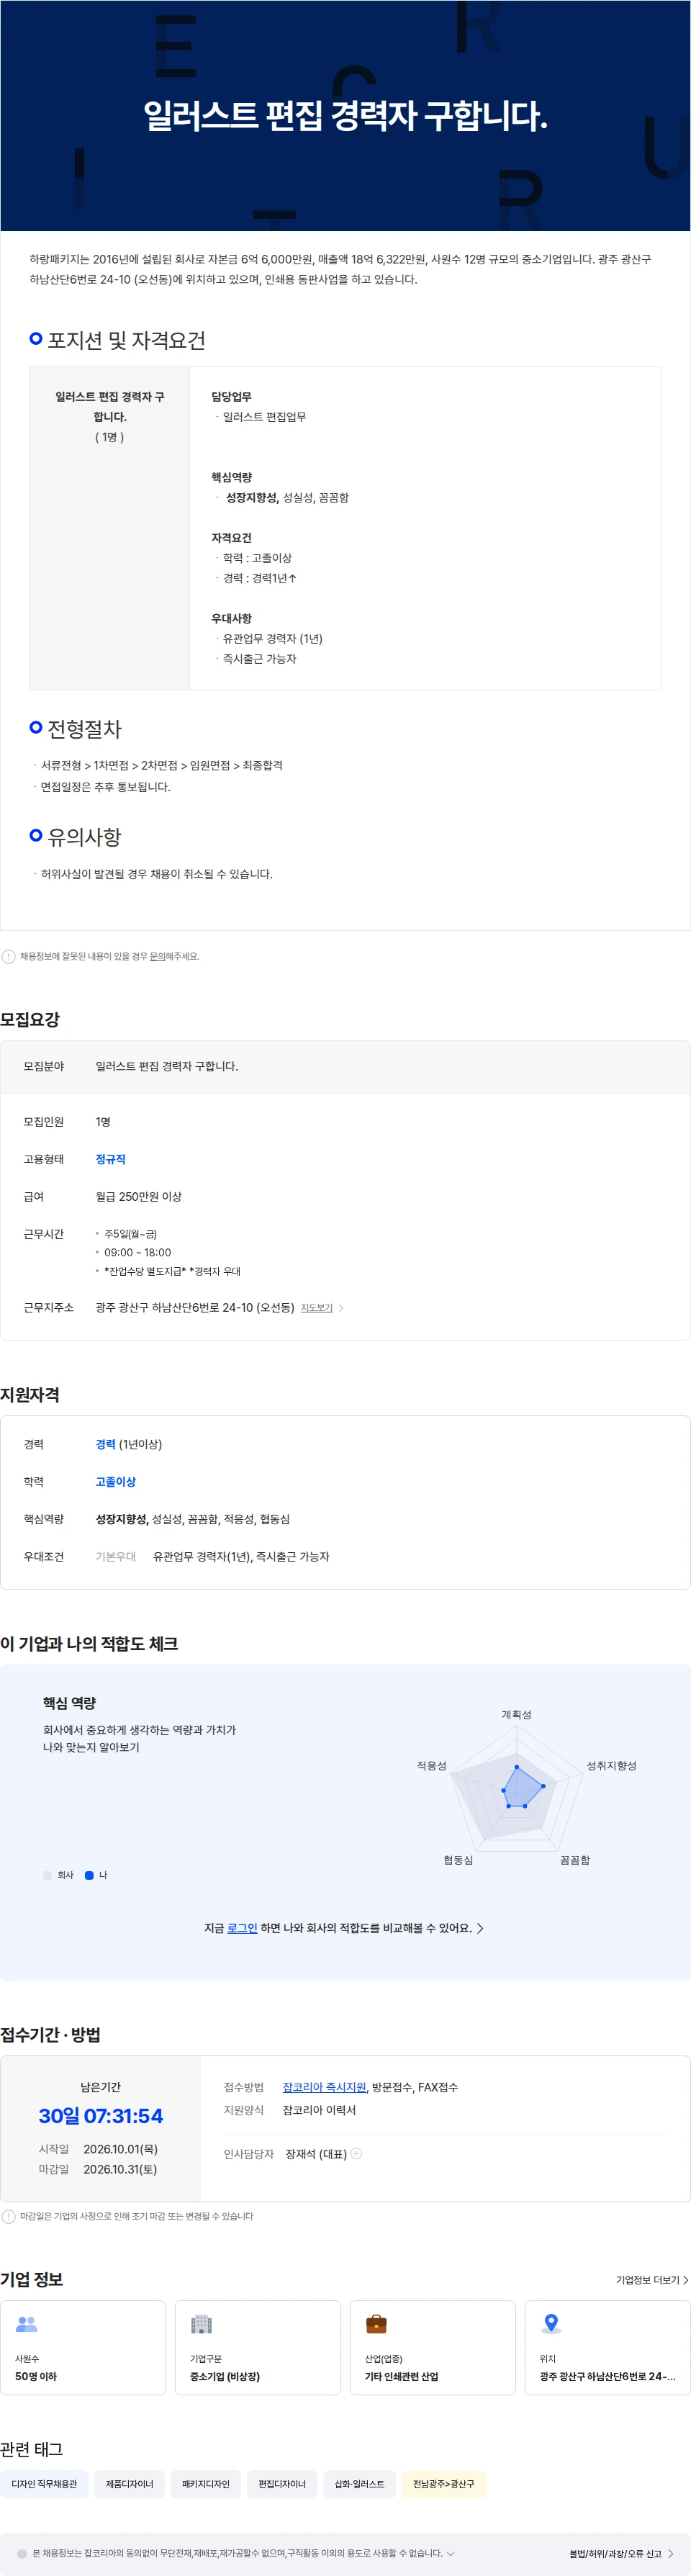Click the 협동심 label on the chart
This screenshot has width=691, height=2576.
[458, 1860]
